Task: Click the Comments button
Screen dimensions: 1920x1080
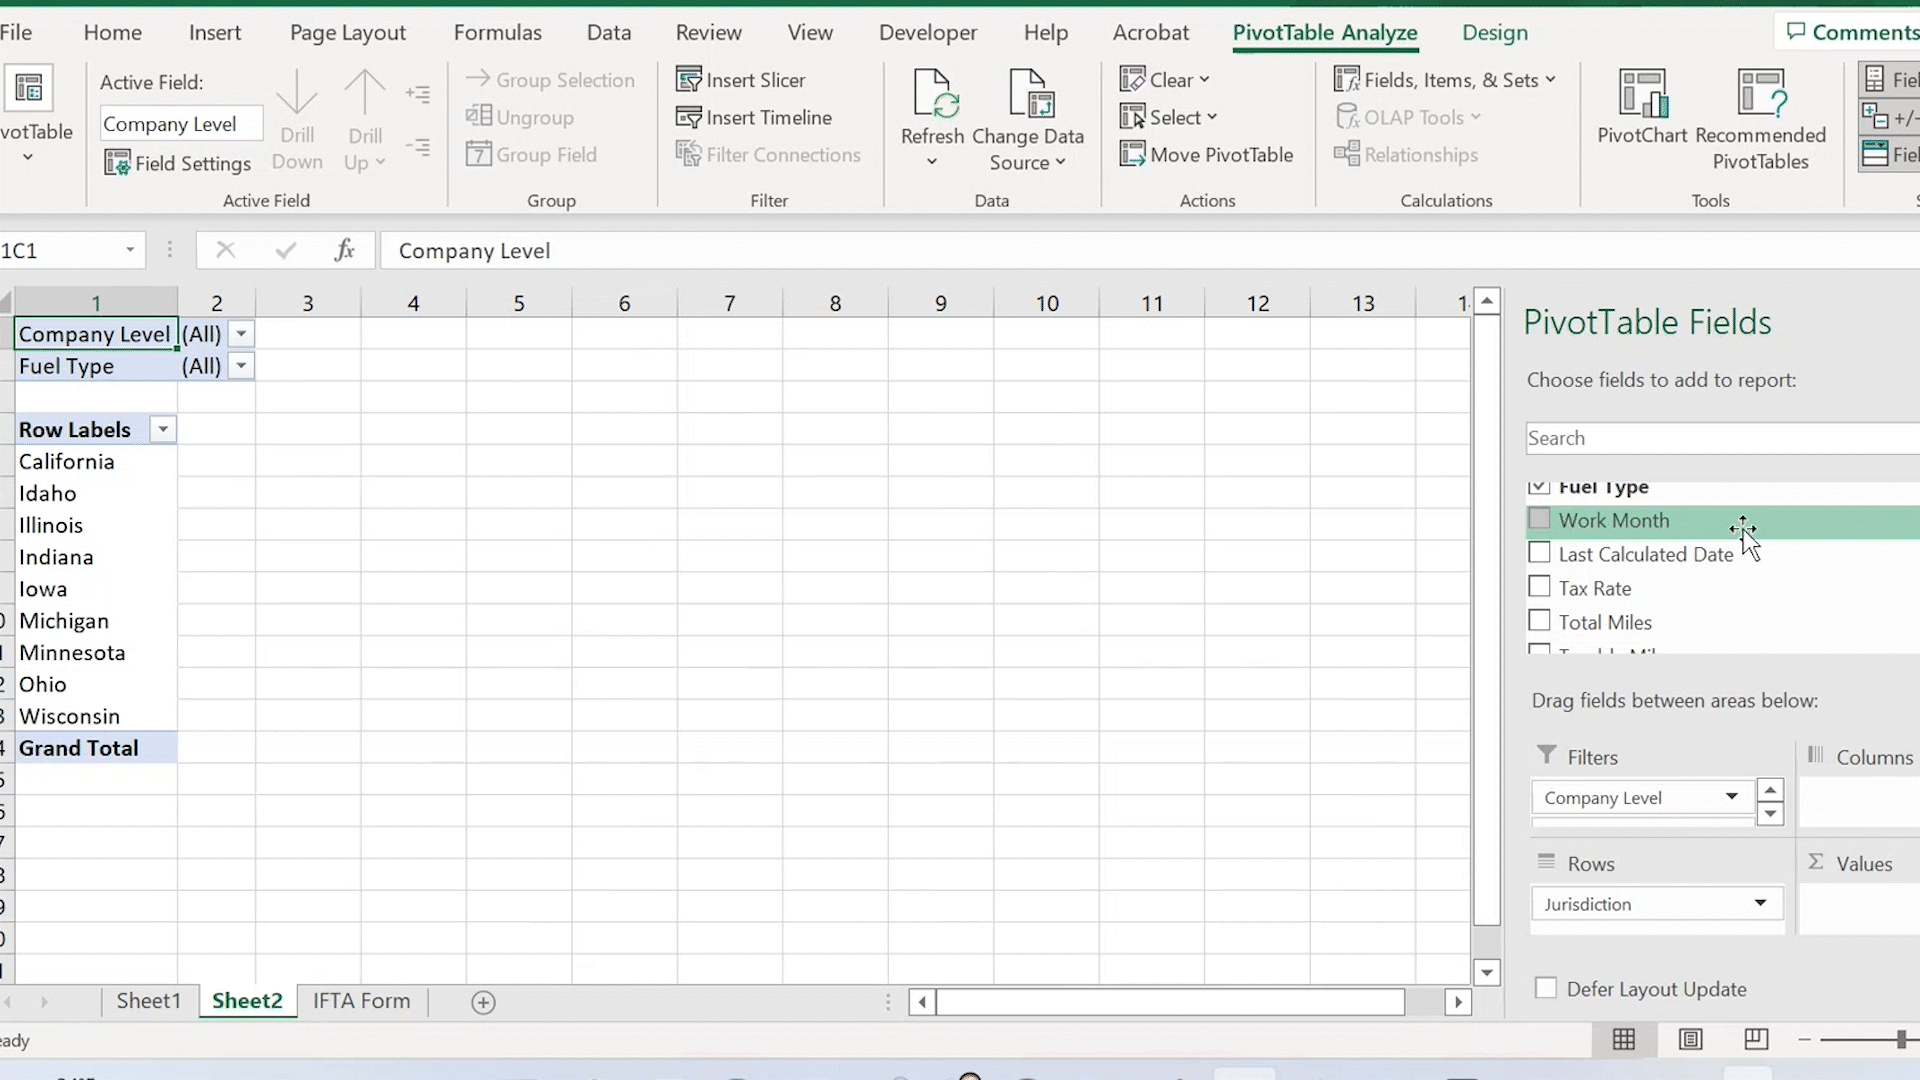Action: coord(1852,32)
